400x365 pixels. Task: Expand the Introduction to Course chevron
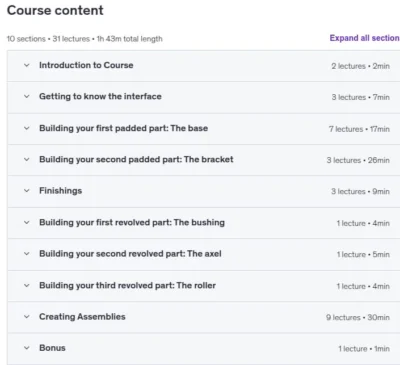pos(27,65)
